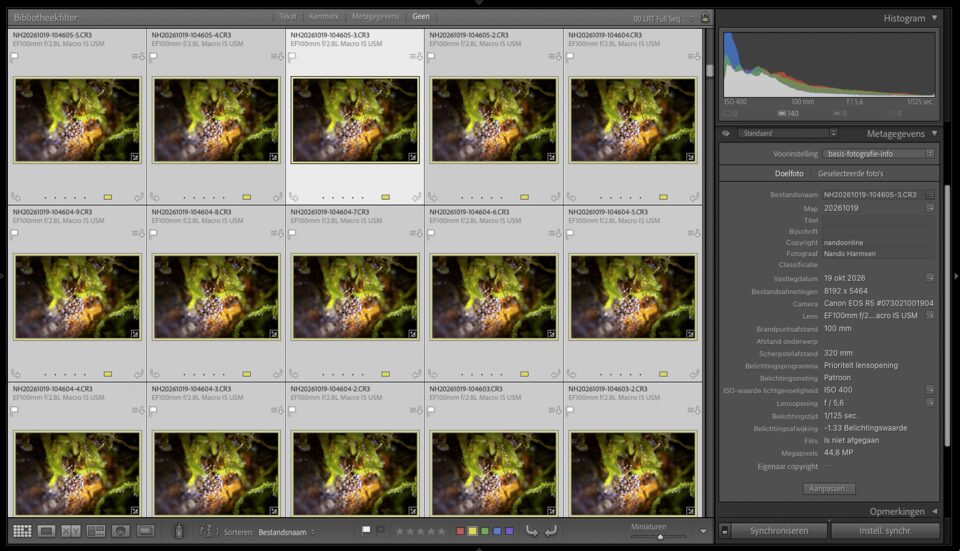960x551 pixels.
Task: Click Instell. synchr. button
Action: [885, 531]
